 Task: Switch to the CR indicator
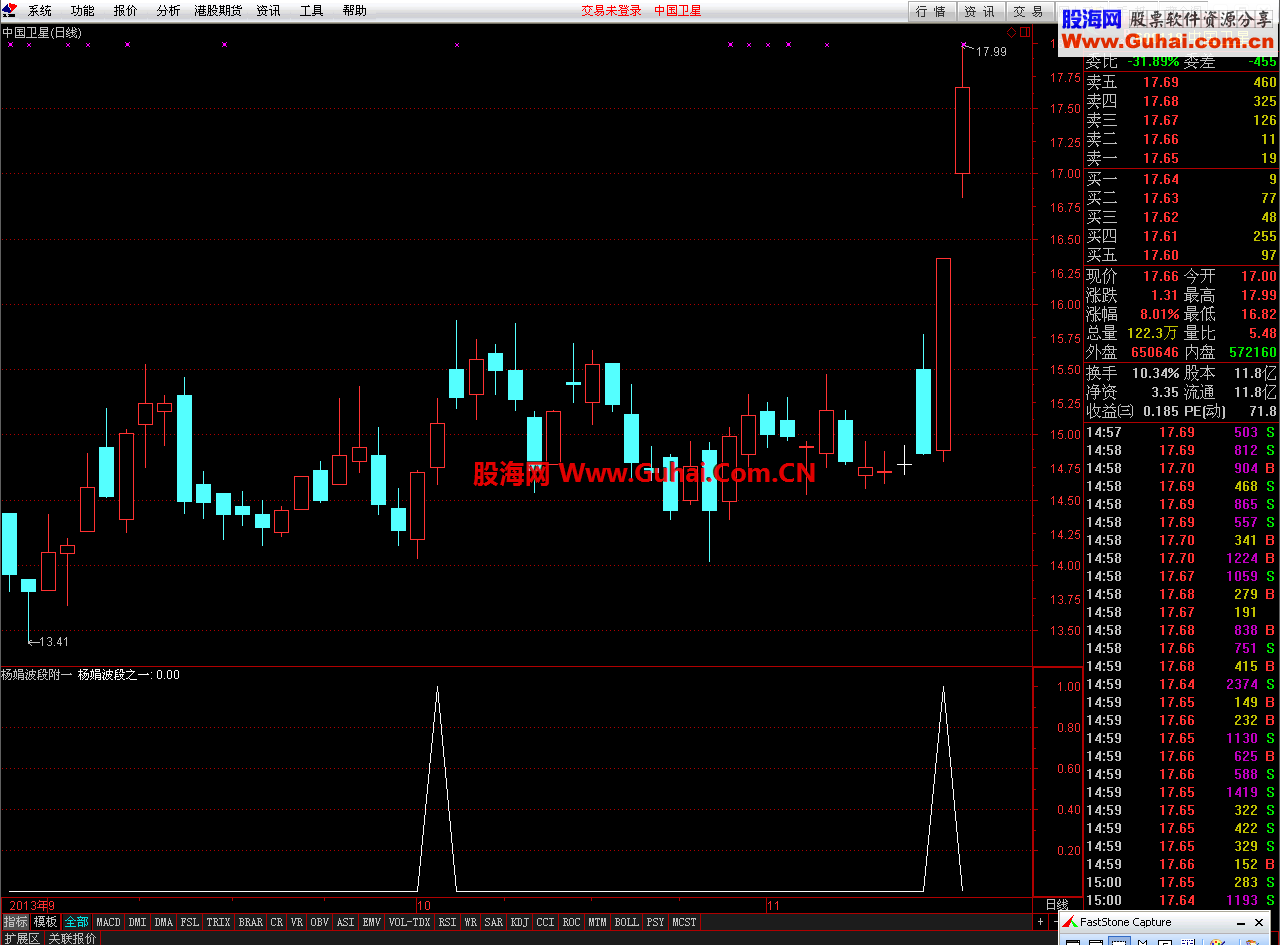[x=277, y=922]
